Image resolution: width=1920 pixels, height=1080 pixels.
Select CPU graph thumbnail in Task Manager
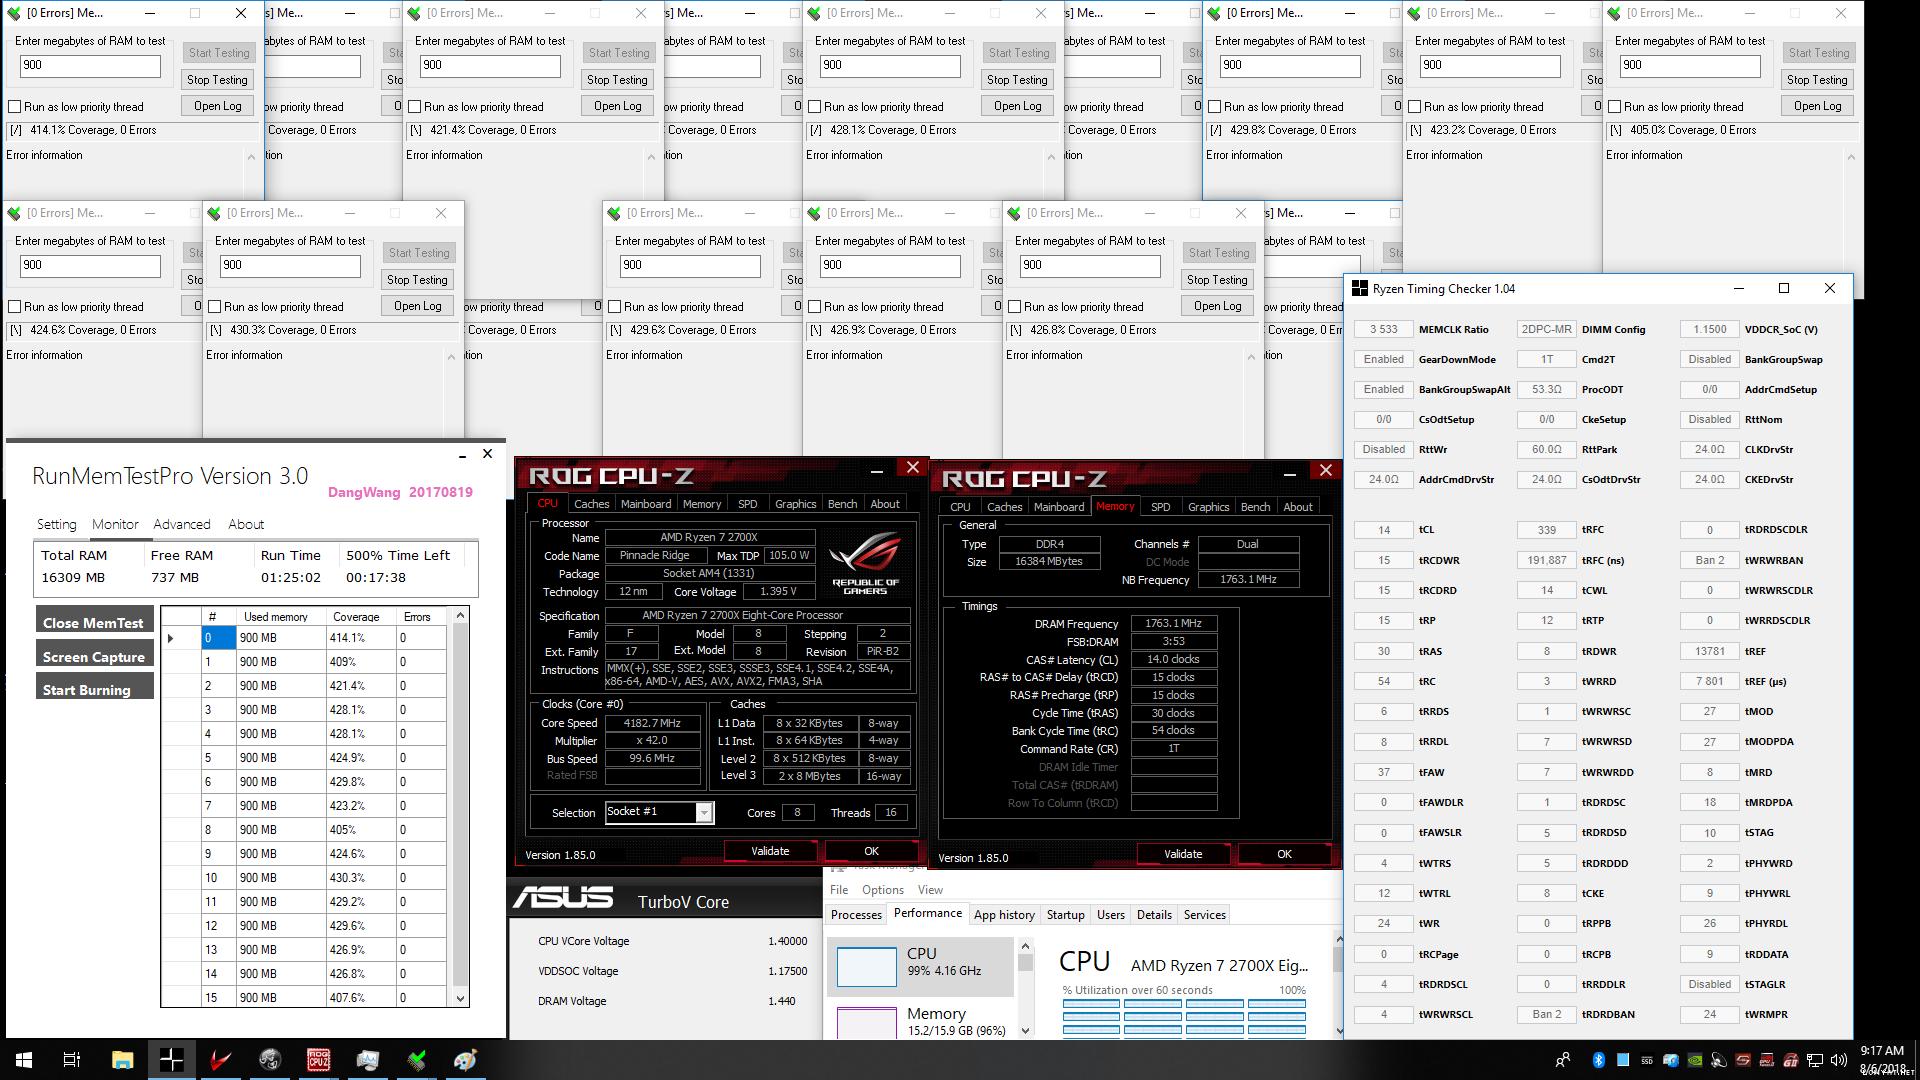pos(866,967)
